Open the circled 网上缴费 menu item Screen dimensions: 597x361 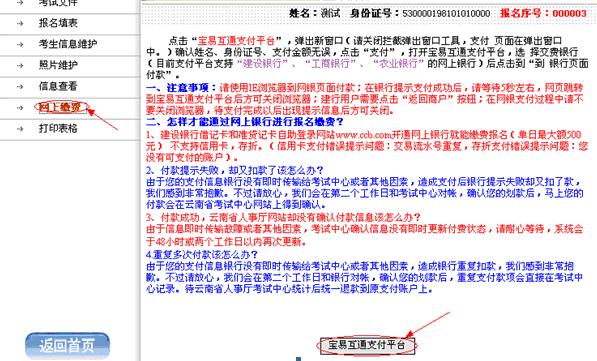pyautogui.click(x=60, y=107)
